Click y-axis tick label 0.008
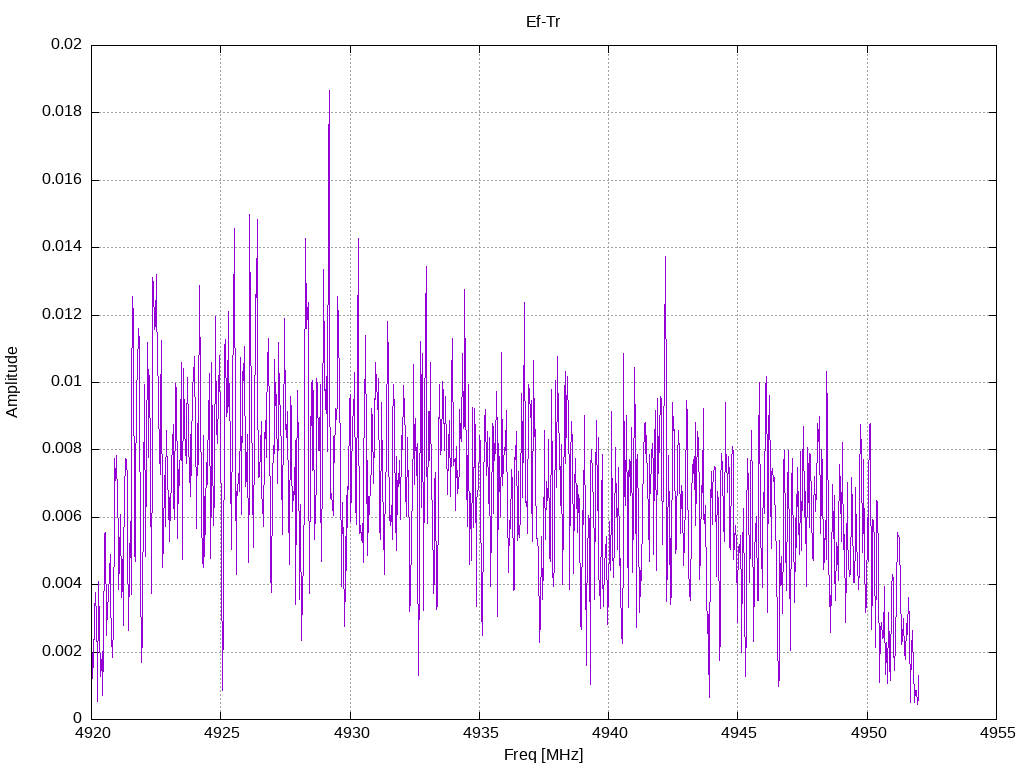The height and width of the screenshot is (768, 1024). 62,449
